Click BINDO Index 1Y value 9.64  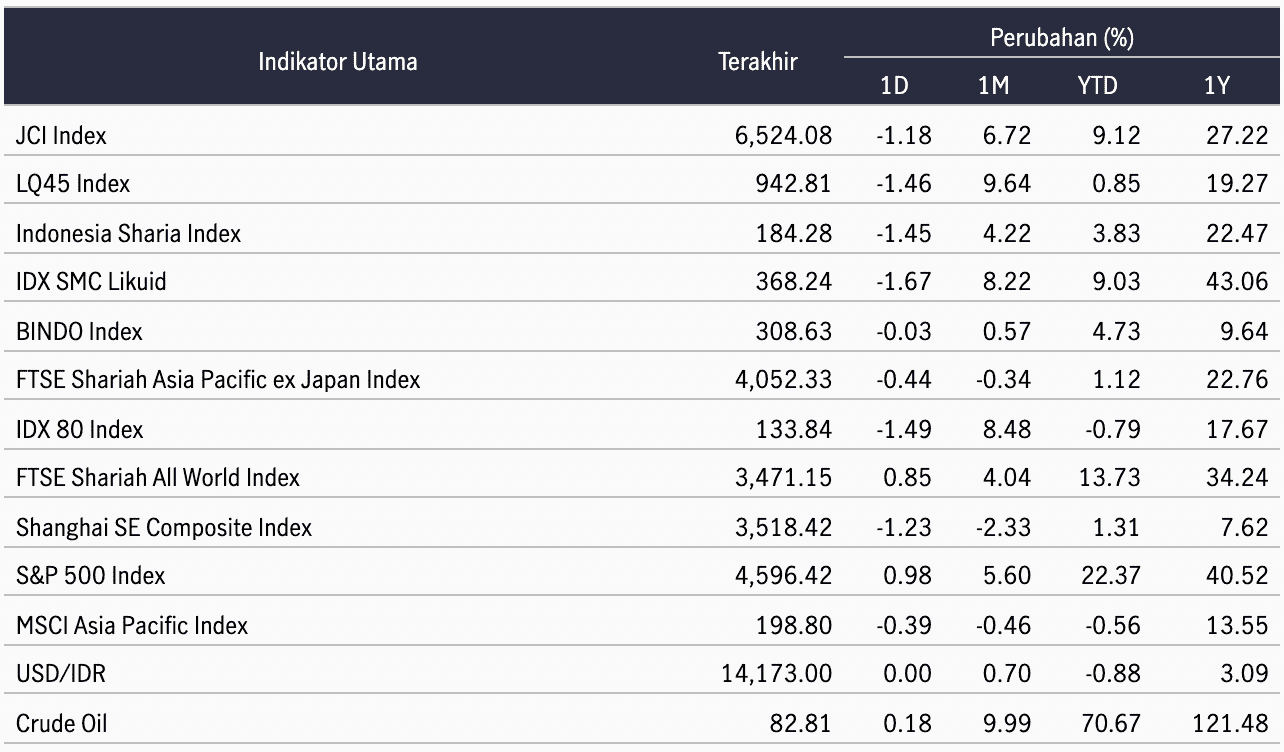click(x=1244, y=331)
